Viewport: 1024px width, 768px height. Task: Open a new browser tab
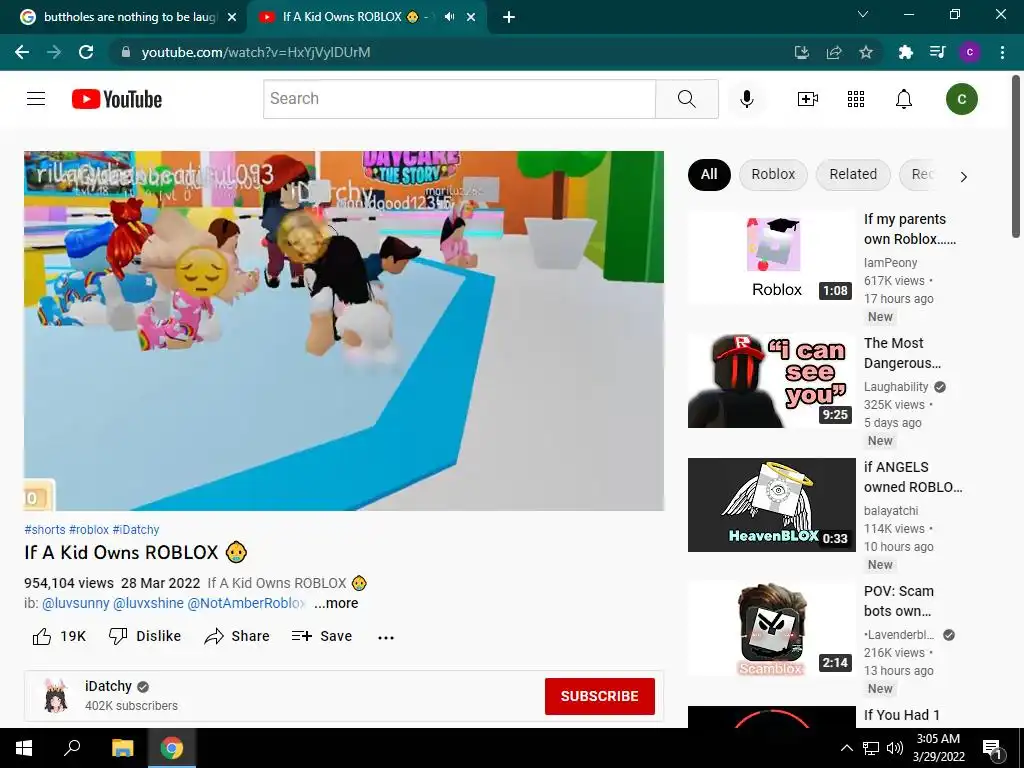pos(509,18)
